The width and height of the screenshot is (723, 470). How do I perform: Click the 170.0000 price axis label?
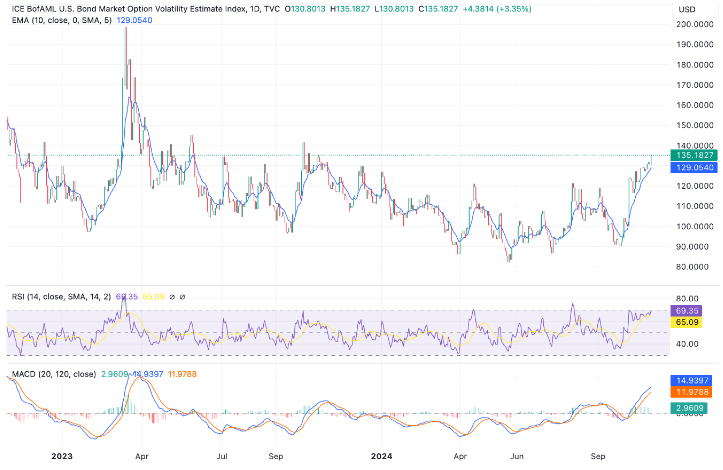pyautogui.click(x=695, y=85)
